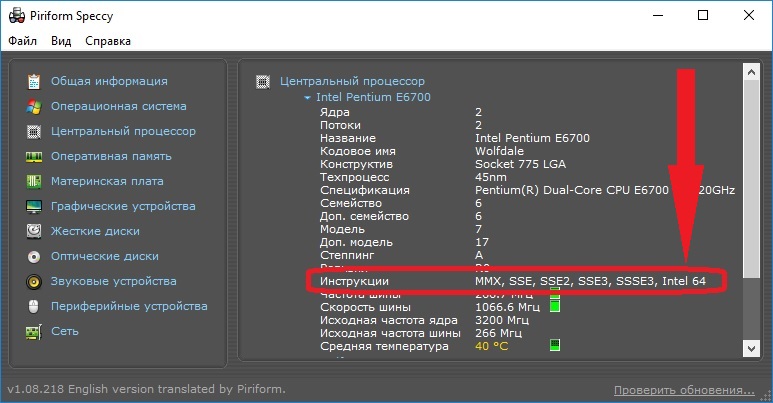Select the 1066.6 Мгц bus speed value

pos(507,307)
